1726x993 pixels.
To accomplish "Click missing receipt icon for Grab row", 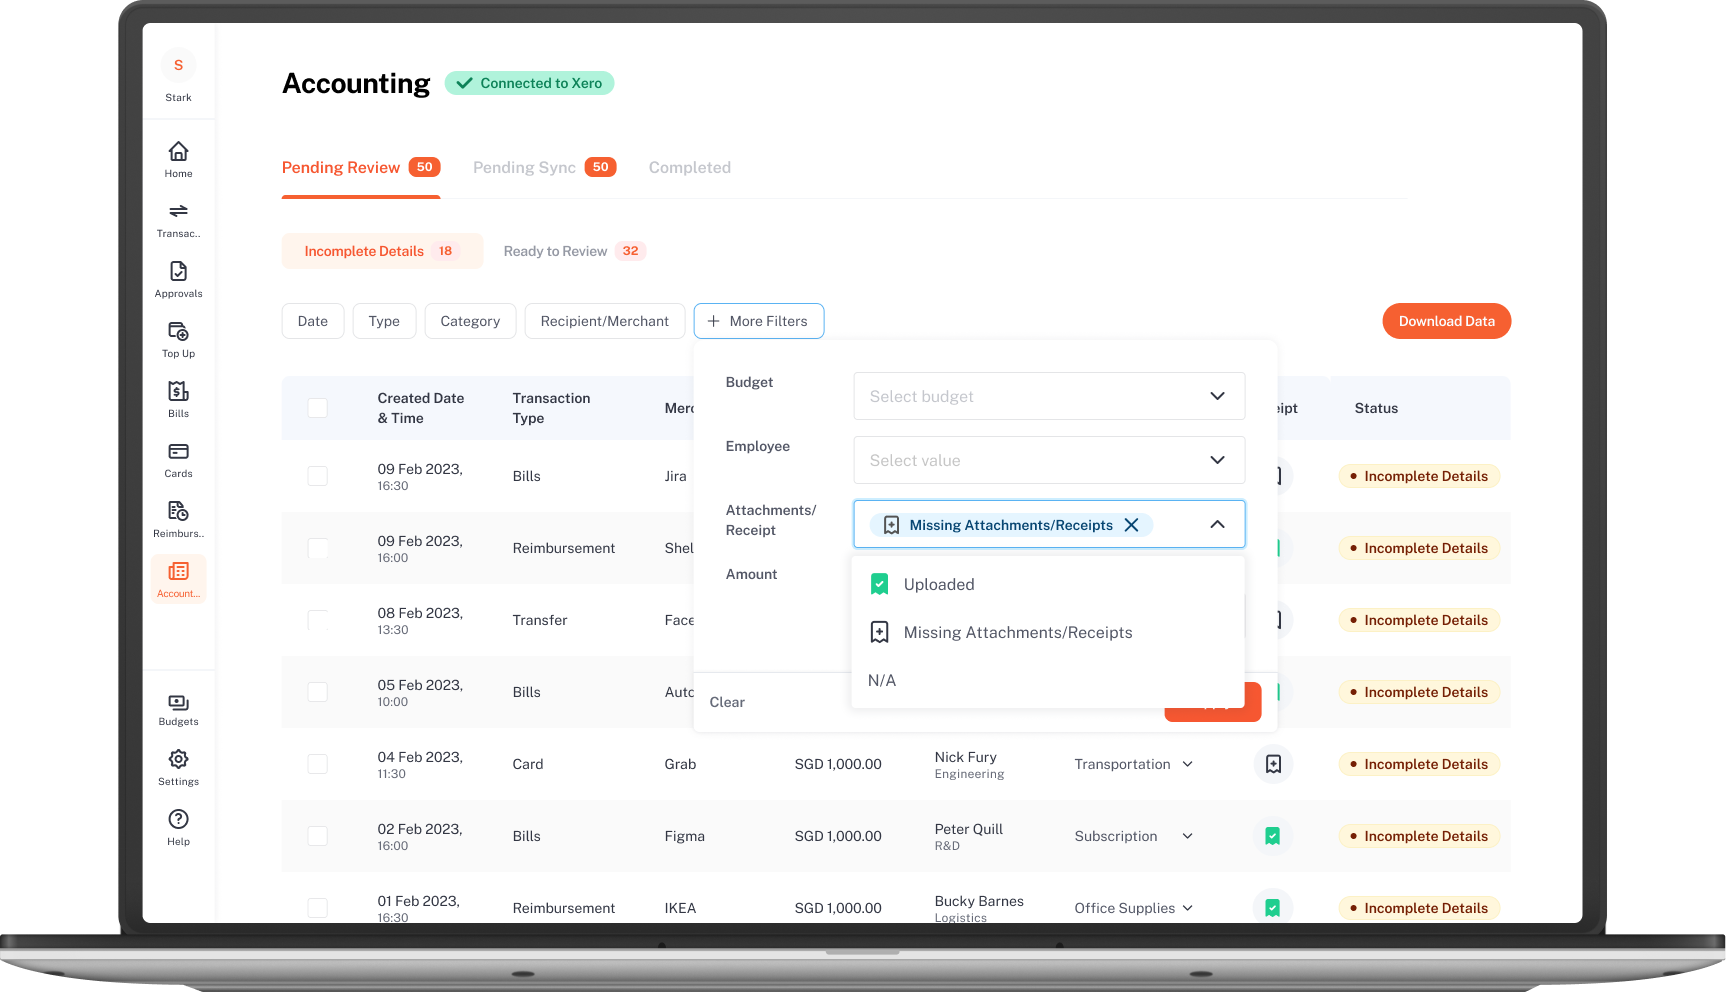I will 1273,764.
